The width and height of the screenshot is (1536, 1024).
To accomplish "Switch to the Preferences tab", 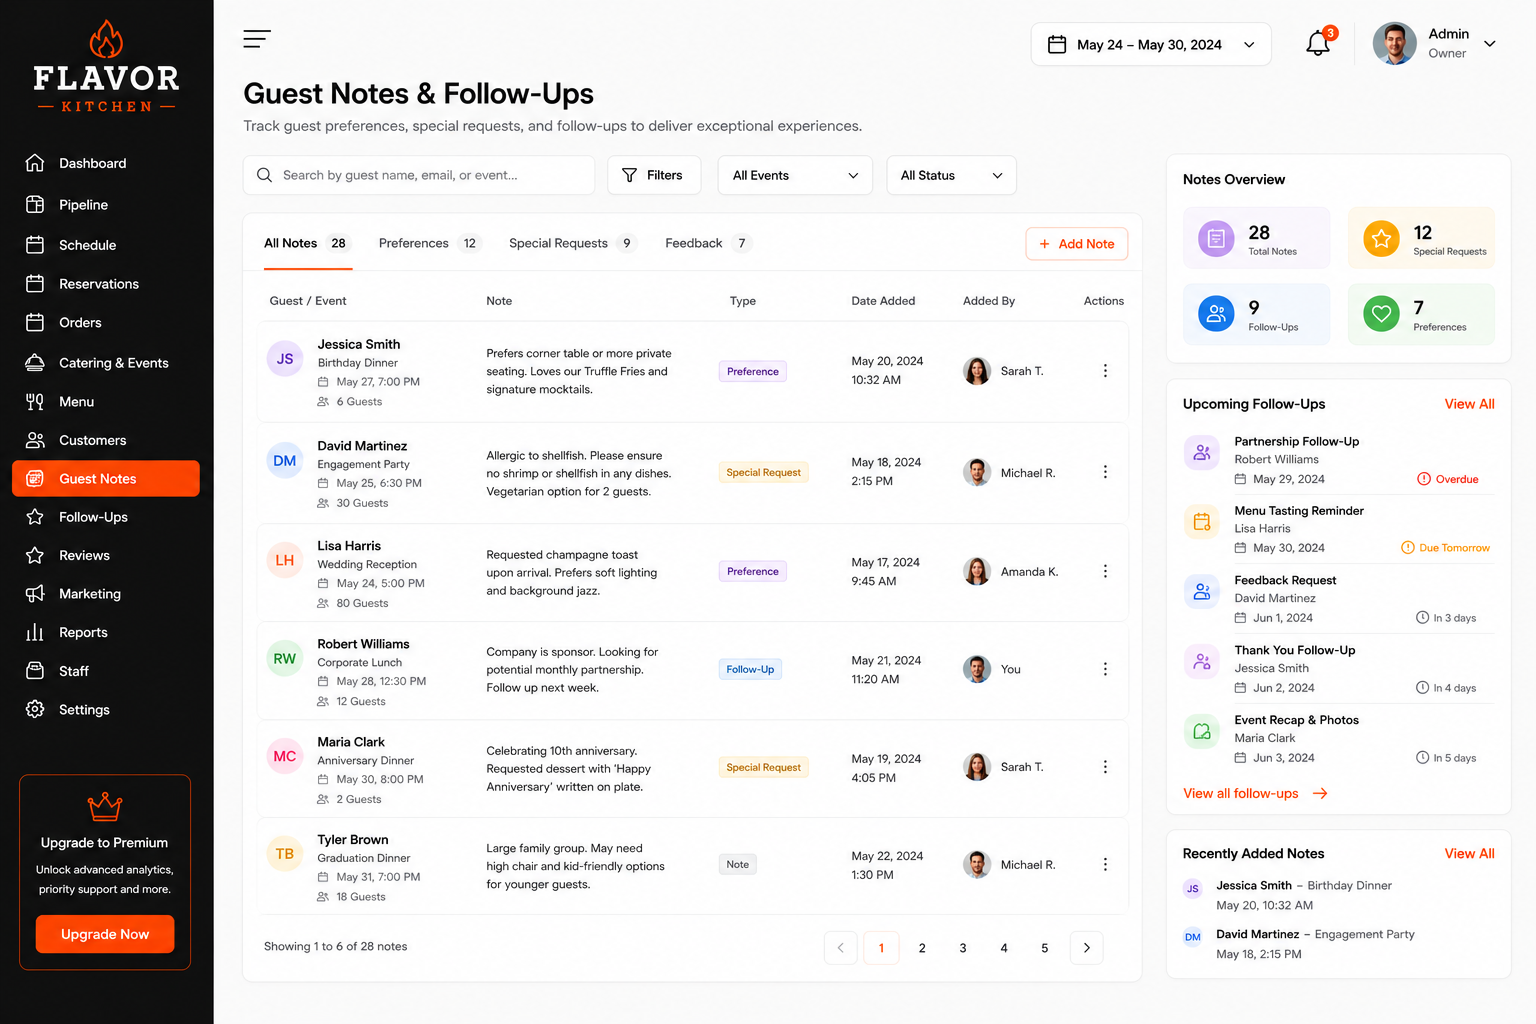I will [429, 243].
